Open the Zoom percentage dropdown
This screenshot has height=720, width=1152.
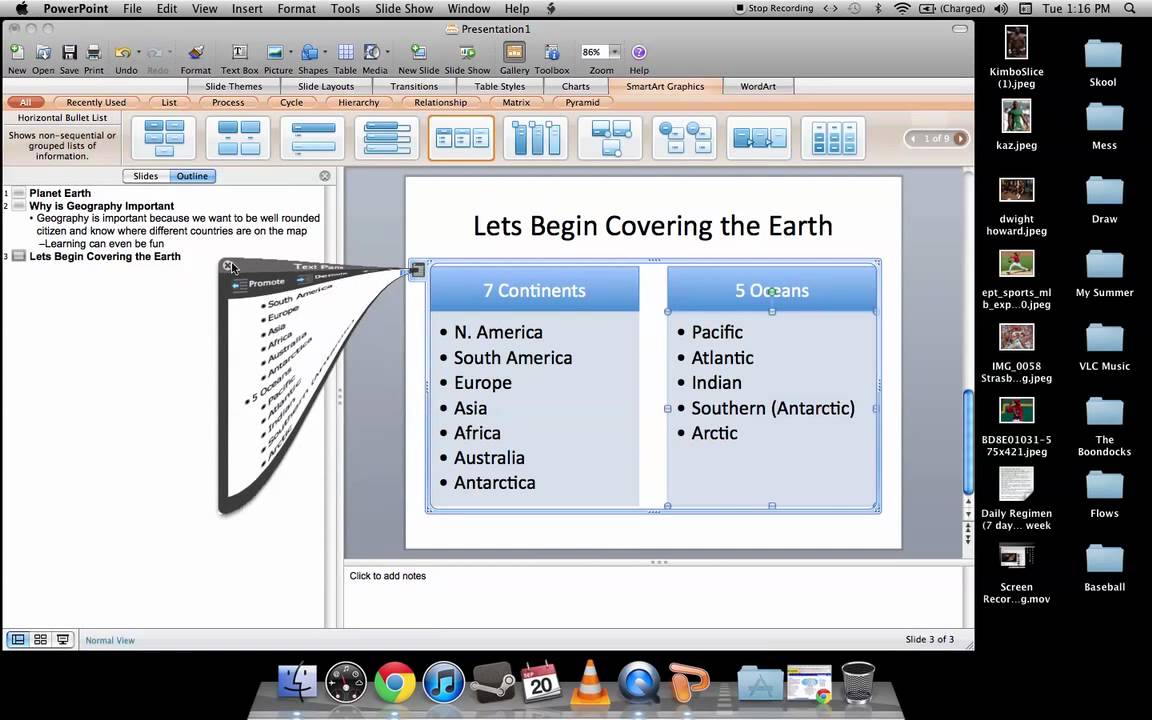point(614,52)
